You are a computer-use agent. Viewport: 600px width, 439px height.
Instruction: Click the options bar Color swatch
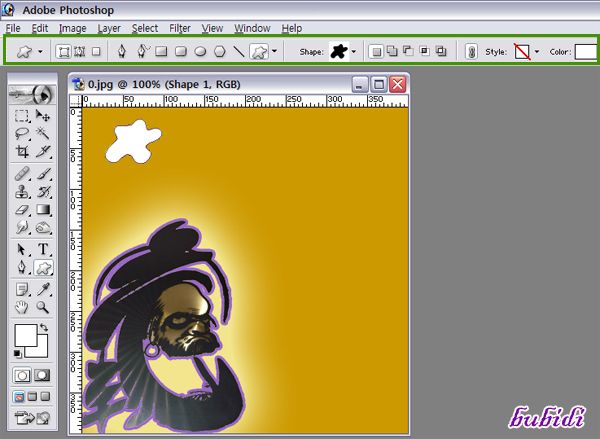coord(586,51)
